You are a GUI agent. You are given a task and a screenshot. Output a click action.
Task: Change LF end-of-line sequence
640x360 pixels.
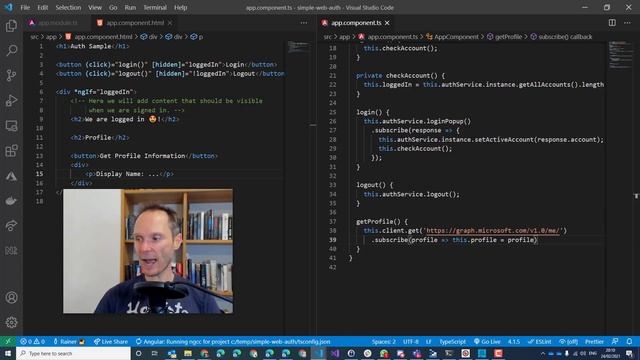[429, 342]
